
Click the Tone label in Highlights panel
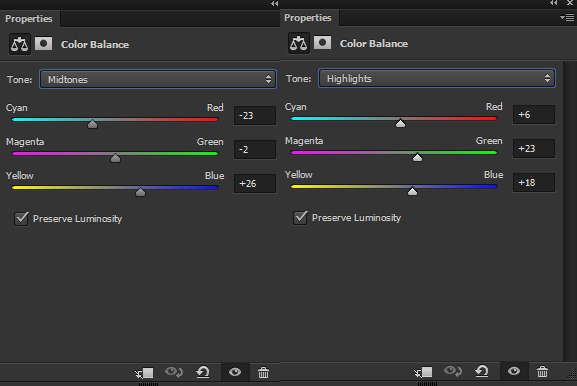click(x=298, y=78)
